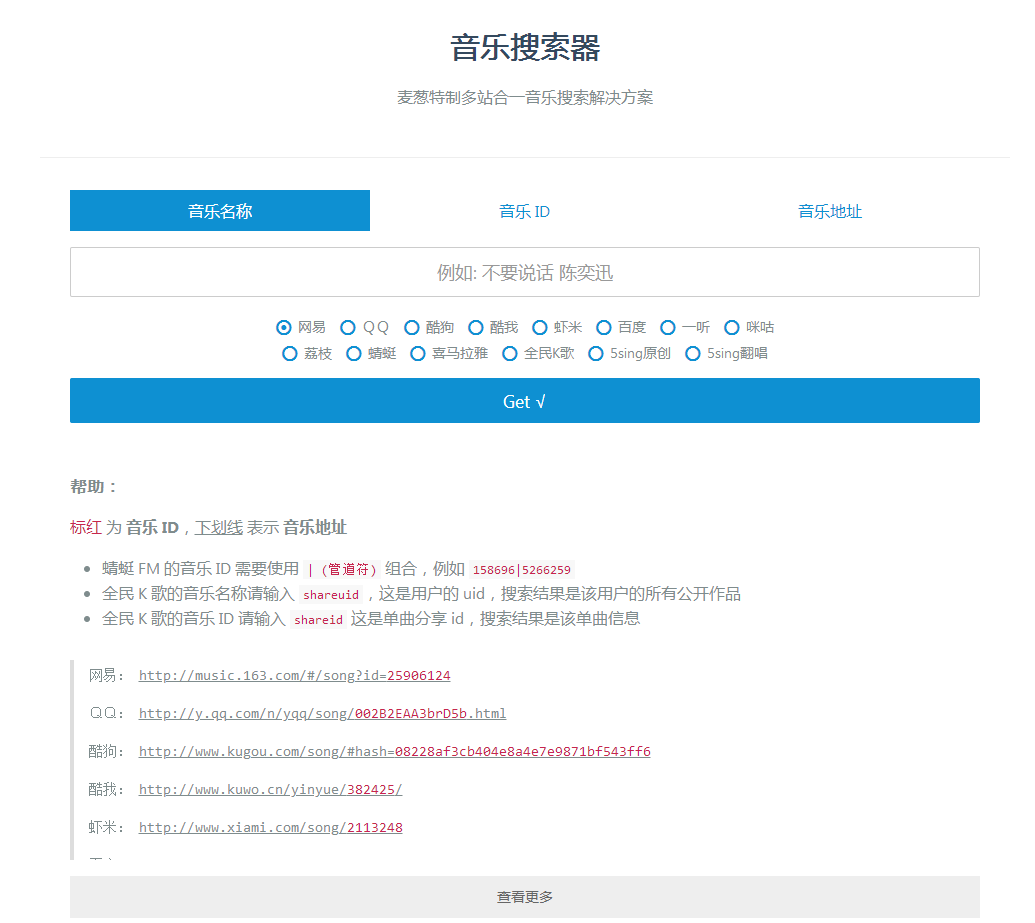
Task: Click the shareuid code text
Action: click(331, 595)
